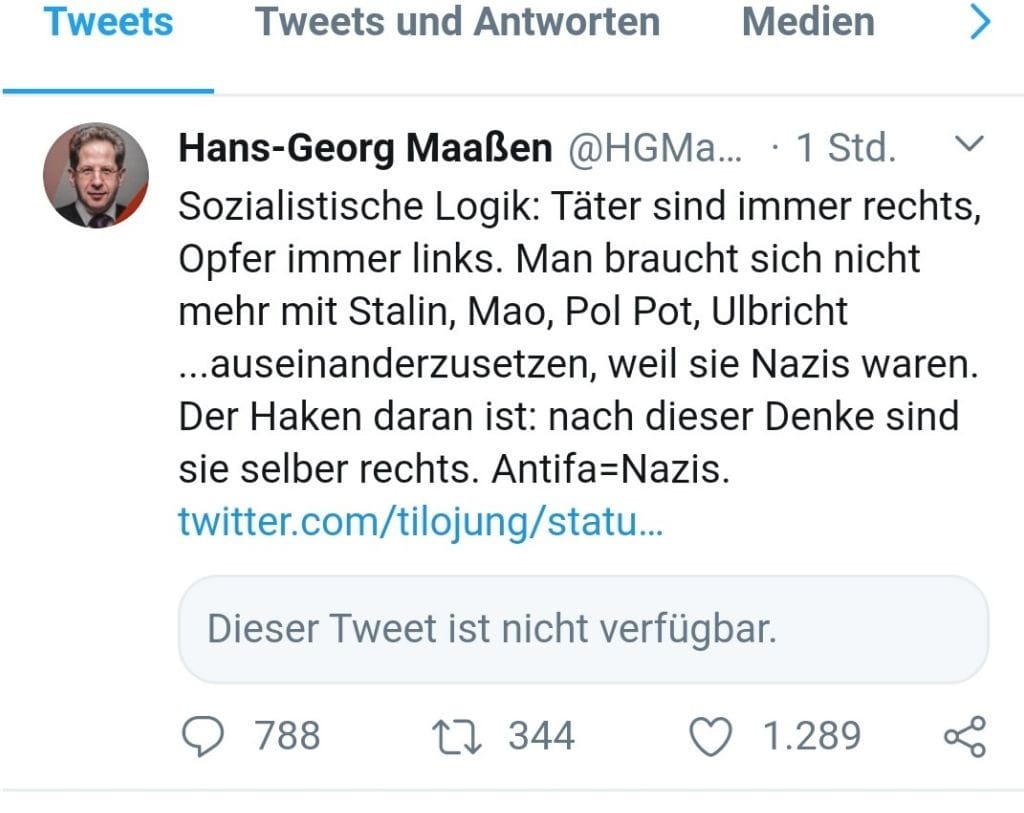Open the @HGMa... handle
The height and width of the screenshot is (813, 1024).
click(655, 148)
